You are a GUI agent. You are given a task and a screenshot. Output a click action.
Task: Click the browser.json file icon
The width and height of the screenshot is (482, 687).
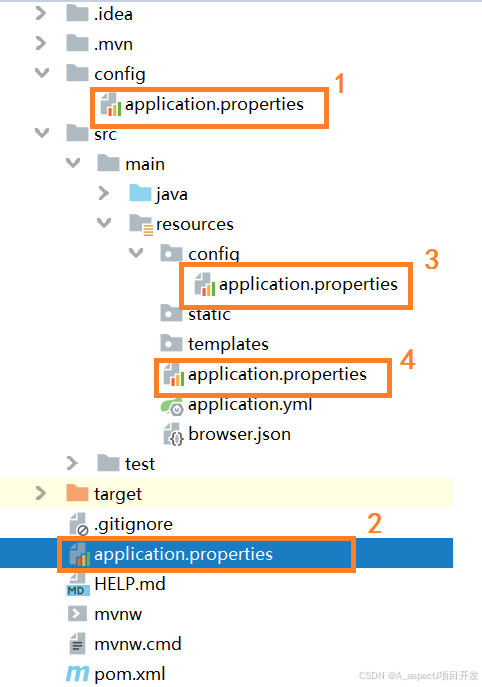click(173, 435)
